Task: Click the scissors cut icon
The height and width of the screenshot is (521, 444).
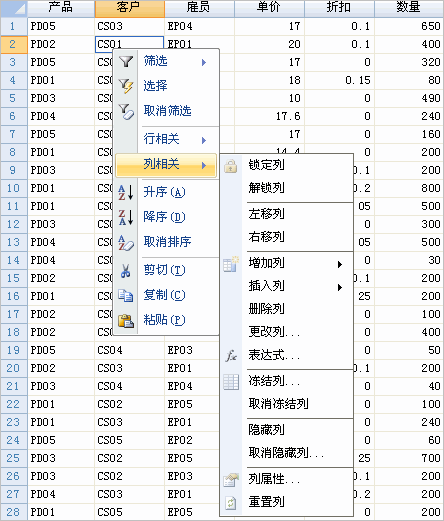Action: point(126,271)
